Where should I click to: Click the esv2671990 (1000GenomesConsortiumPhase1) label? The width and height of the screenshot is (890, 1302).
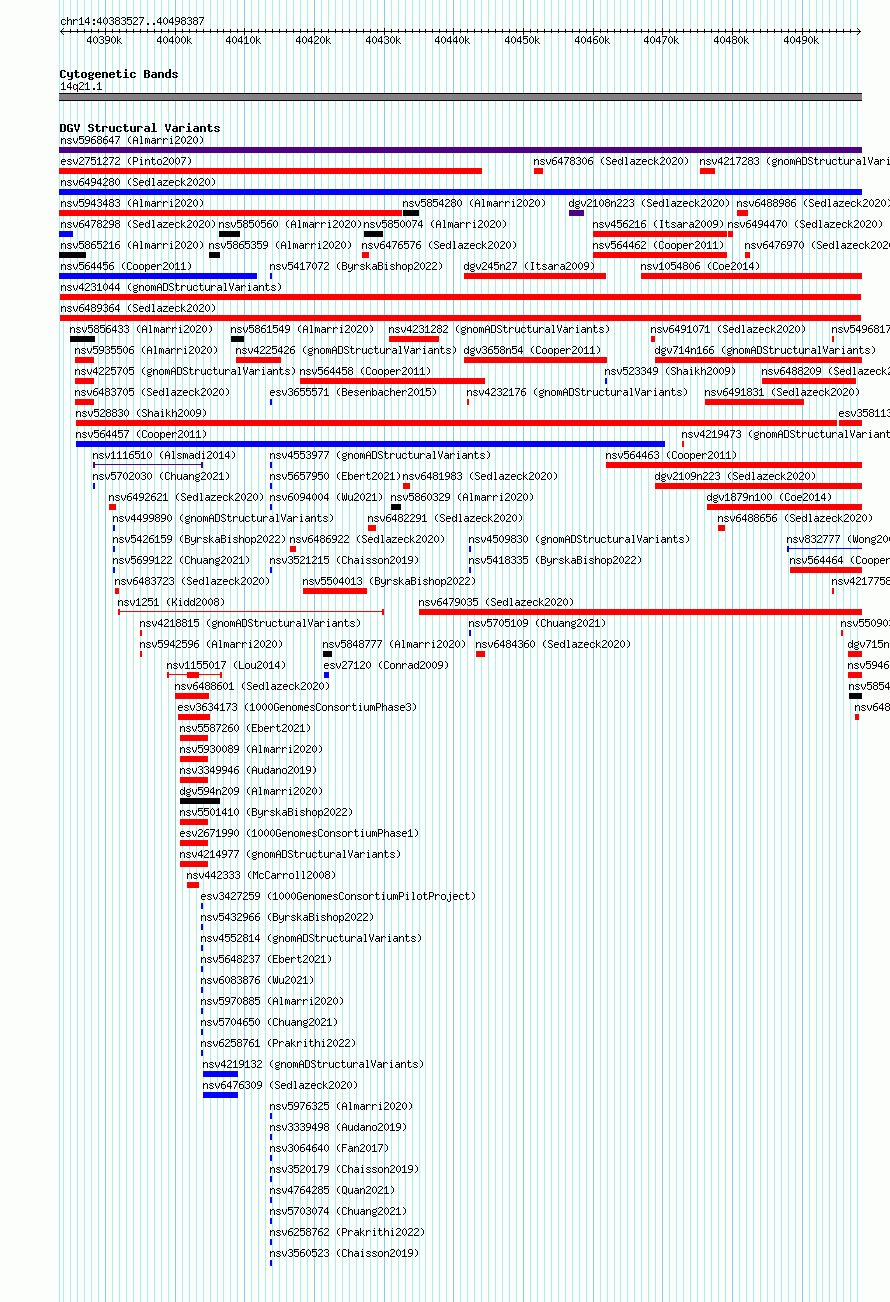(x=299, y=833)
